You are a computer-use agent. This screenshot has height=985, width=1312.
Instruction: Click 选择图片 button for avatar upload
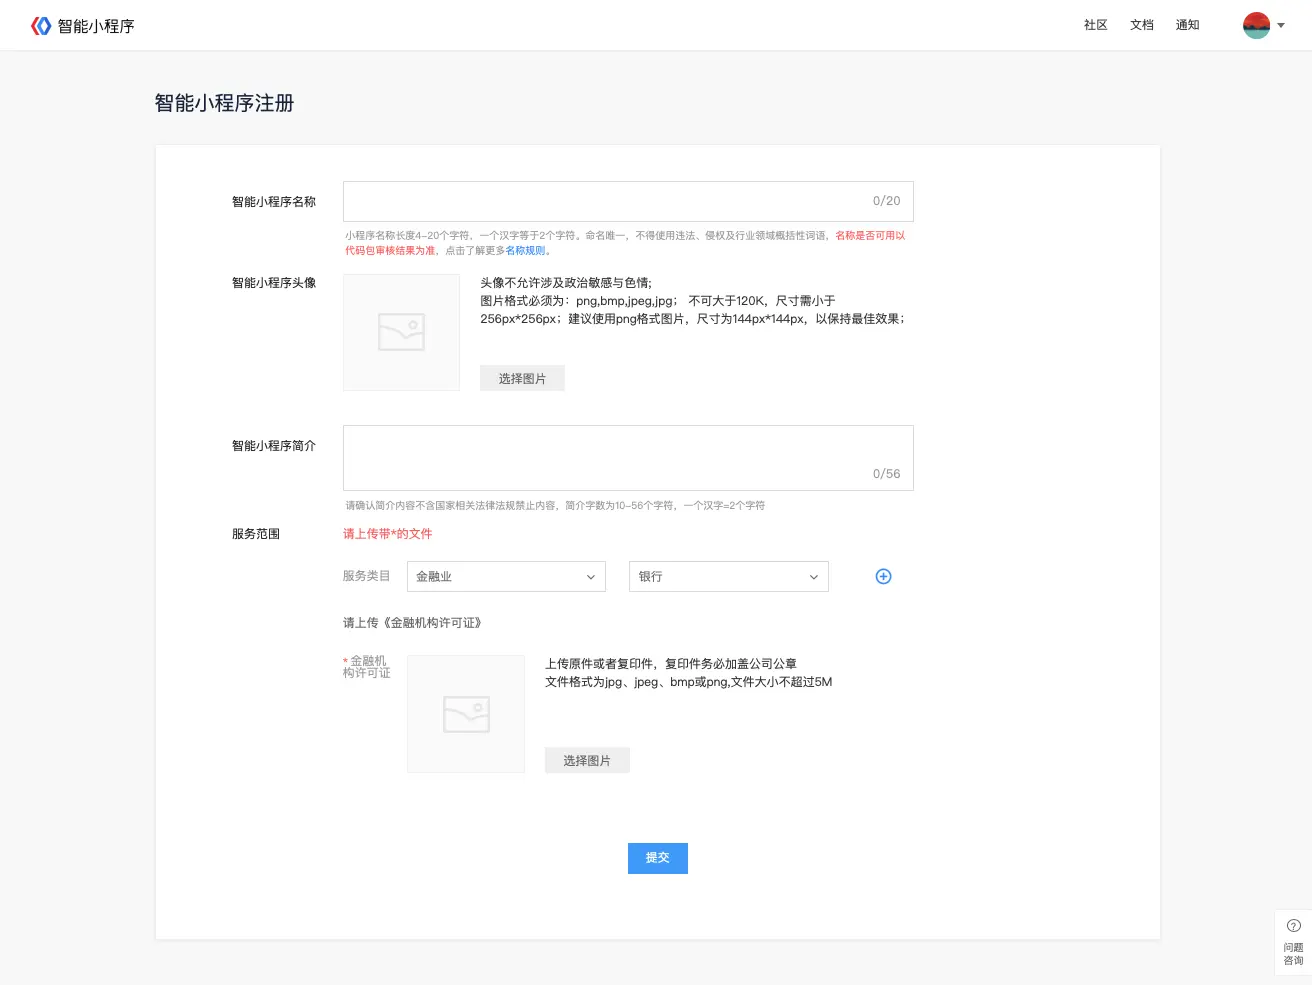pos(522,378)
